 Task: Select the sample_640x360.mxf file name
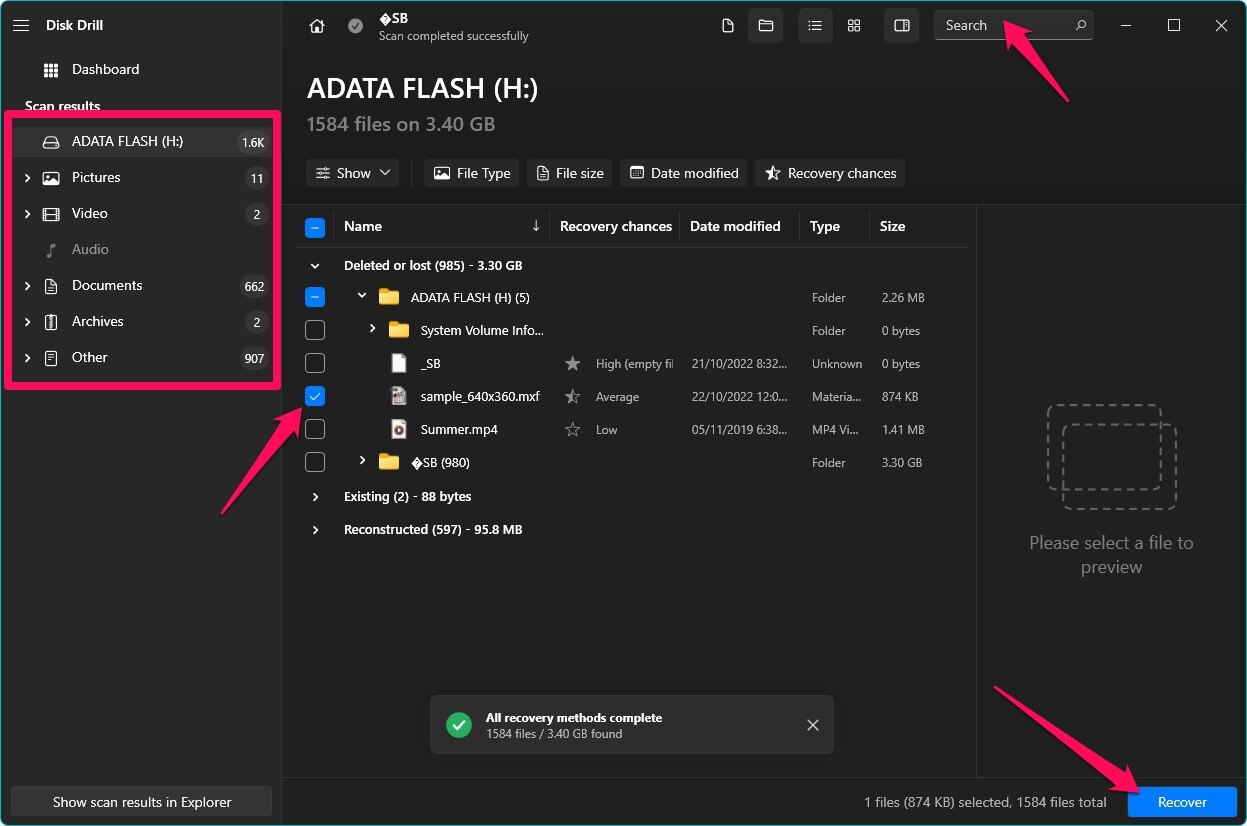coord(480,397)
